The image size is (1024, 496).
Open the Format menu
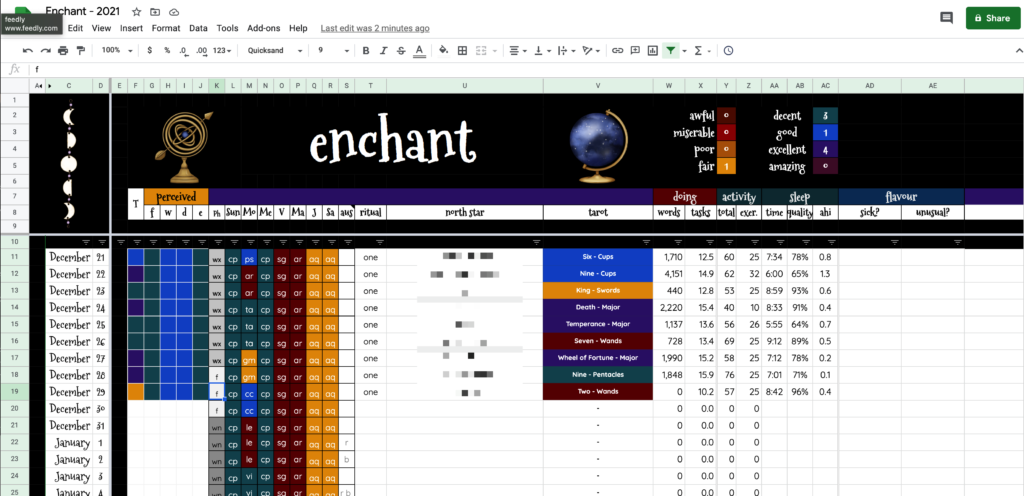166,28
